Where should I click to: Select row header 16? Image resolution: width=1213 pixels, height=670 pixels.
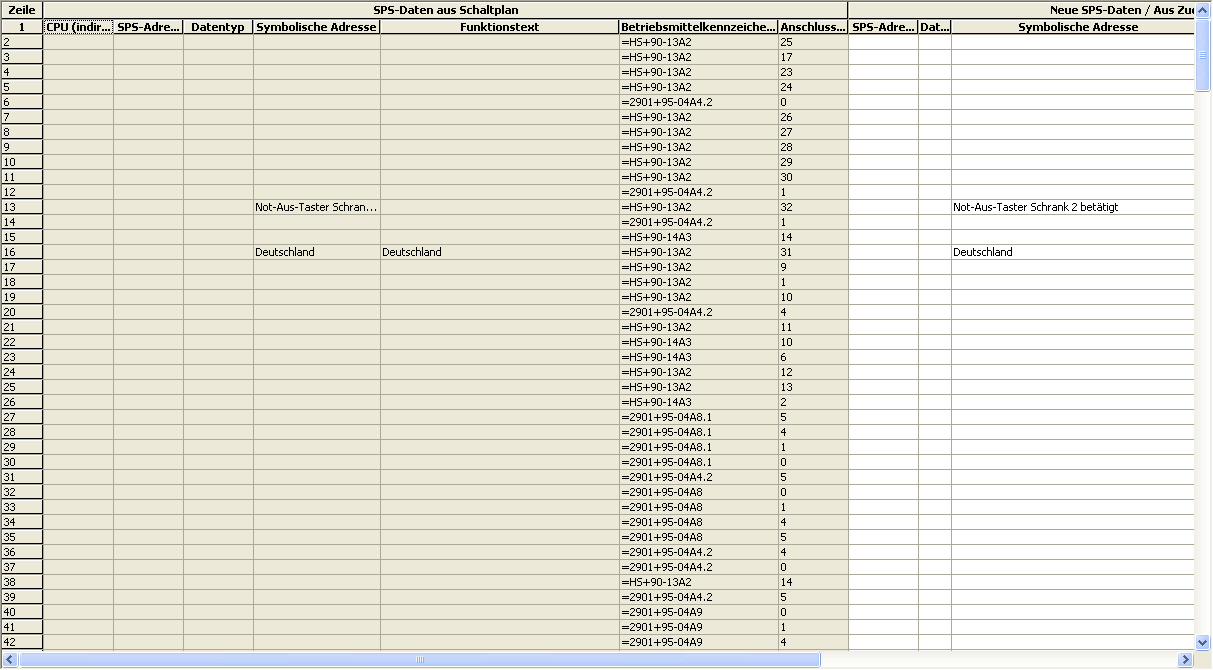[21, 252]
